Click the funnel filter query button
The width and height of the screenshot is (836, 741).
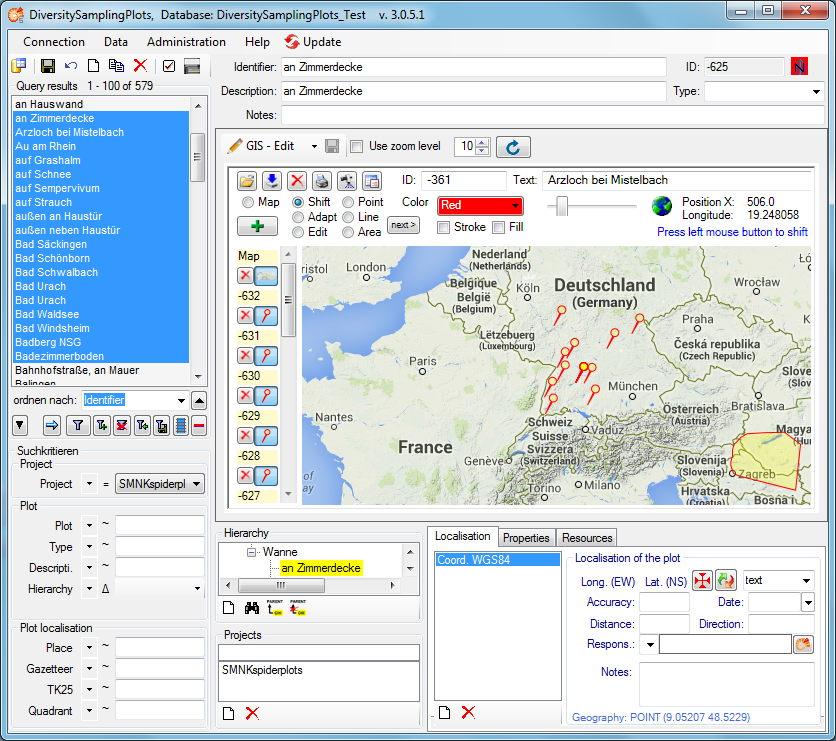click(78, 425)
